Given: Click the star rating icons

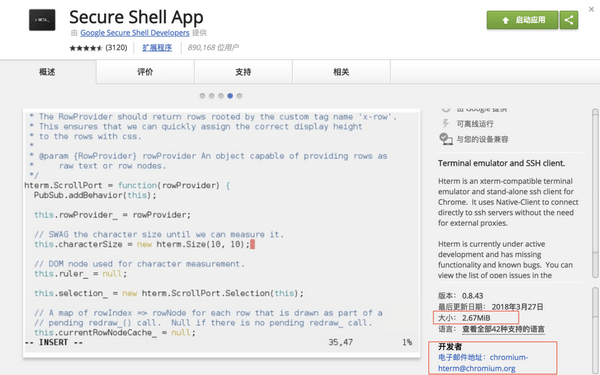Looking at the screenshot, I should click(86, 48).
